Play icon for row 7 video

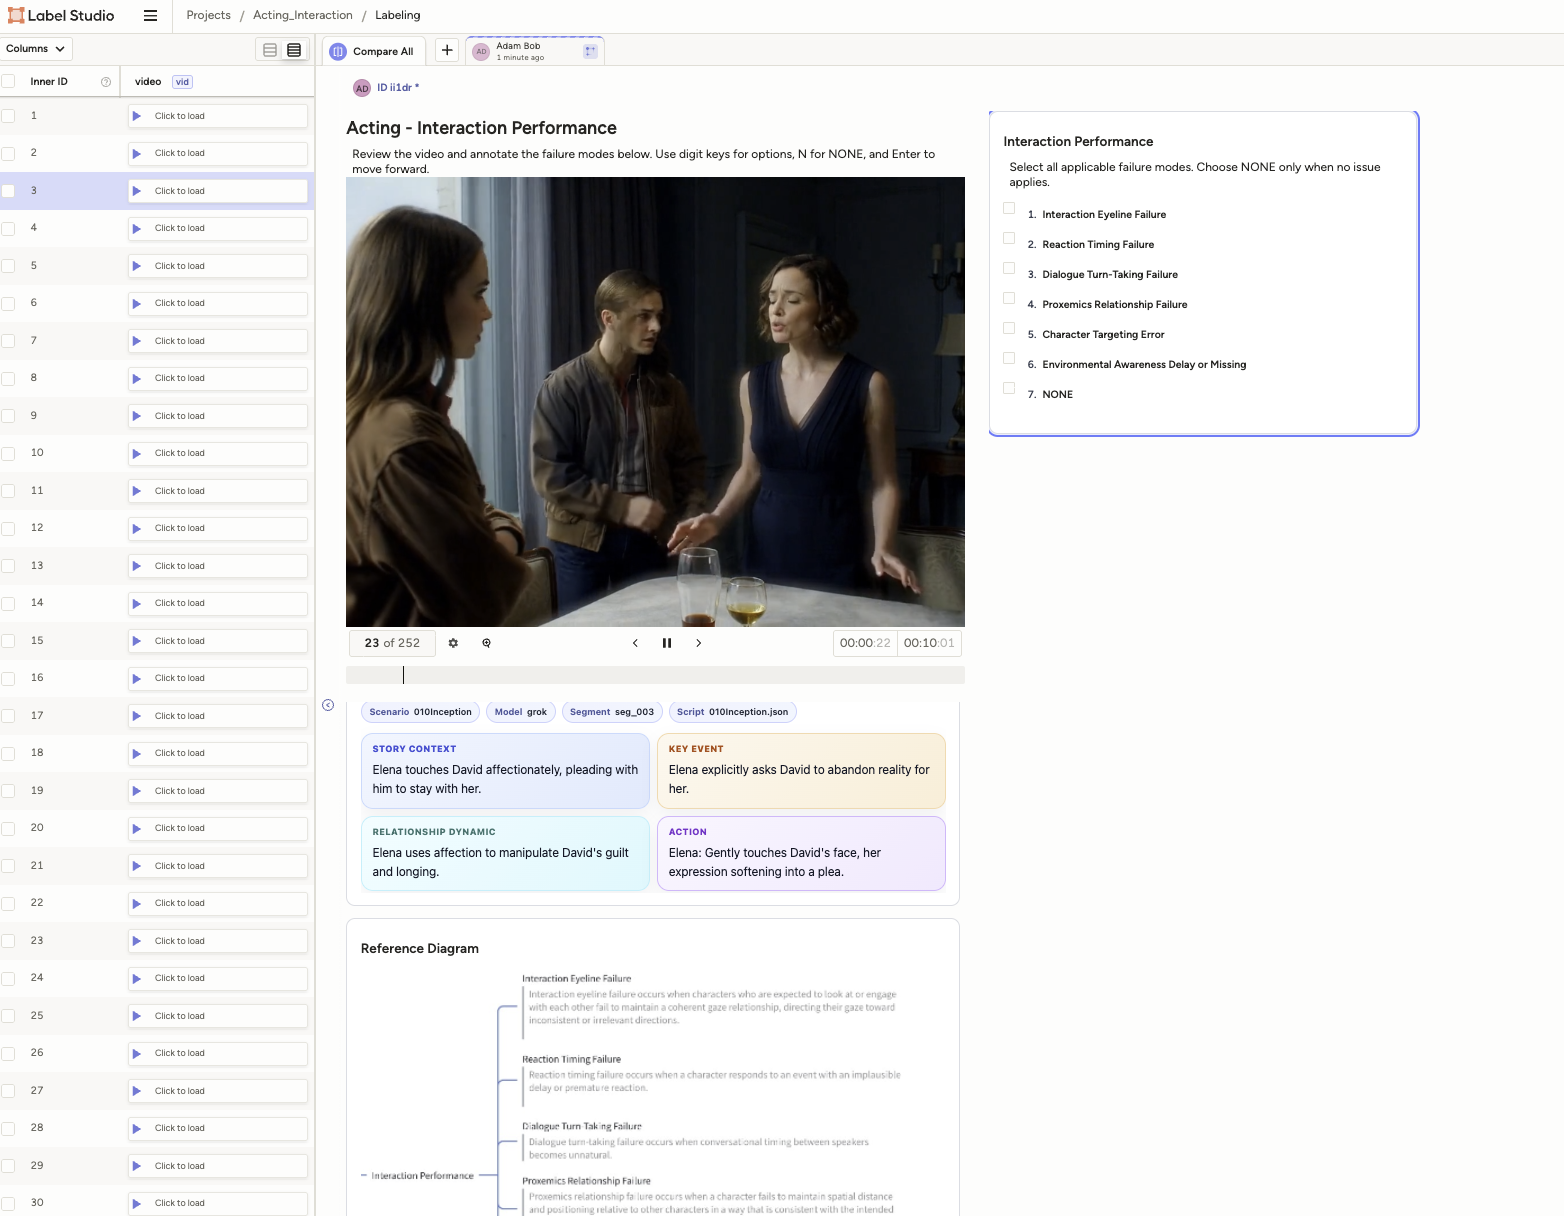point(137,341)
